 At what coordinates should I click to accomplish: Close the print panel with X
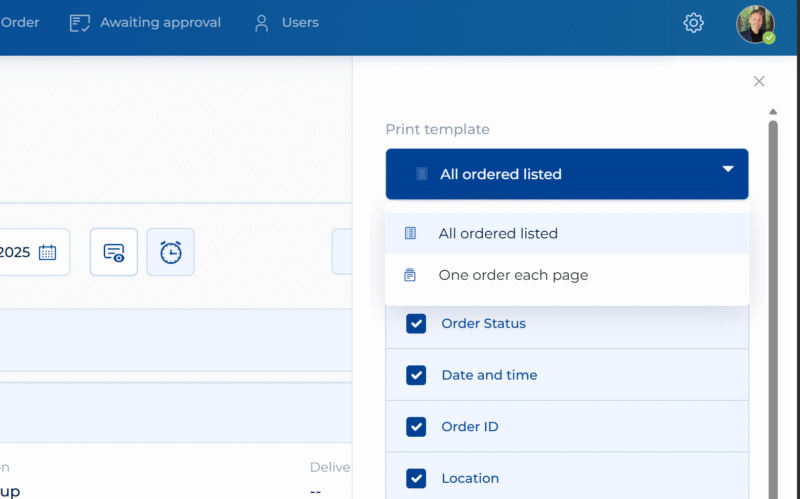(x=759, y=81)
